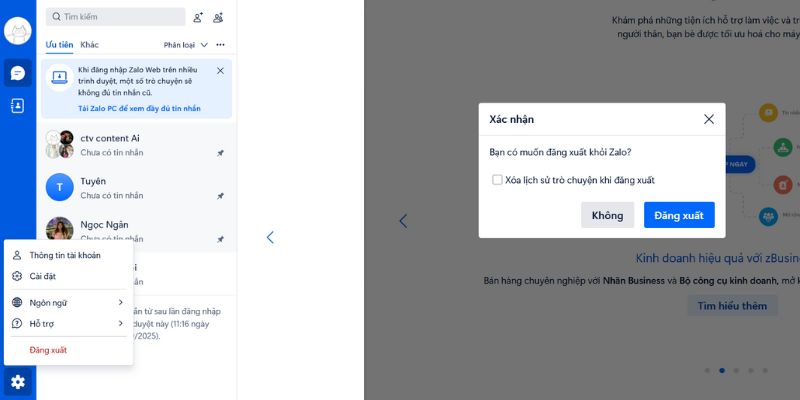Image resolution: width=800 pixels, height=400 pixels.
Task: Dismiss the Zalo Web login notice banner
Action: pos(220,71)
